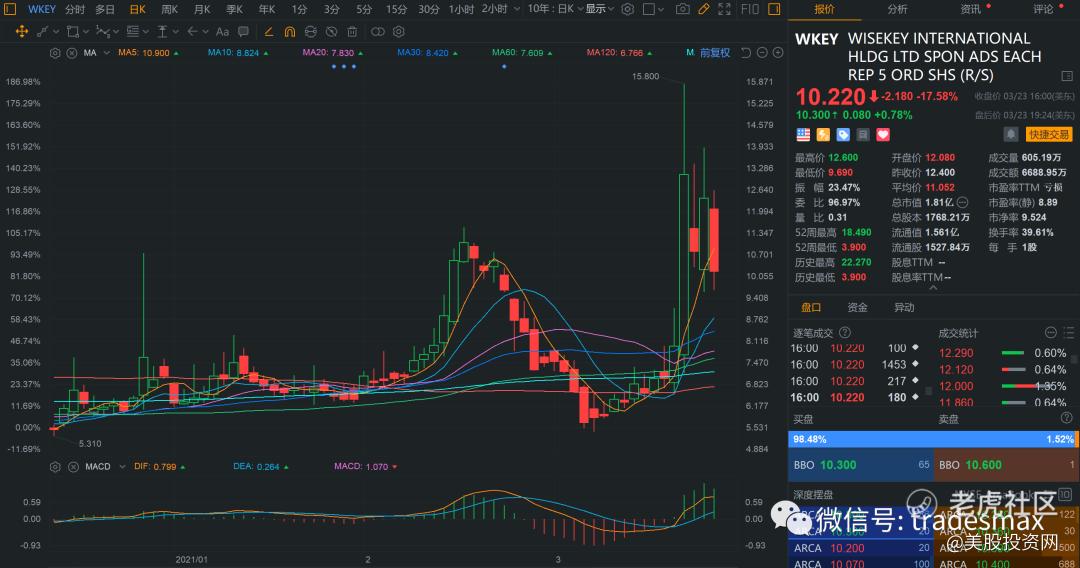The image size is (1080, 568).
Task: Click the sync drawings icon
Action: tap(311, 32)
